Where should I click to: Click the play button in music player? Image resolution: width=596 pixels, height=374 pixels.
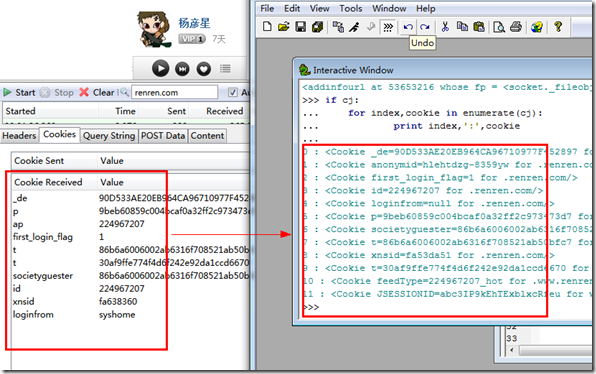coord(160,69)
